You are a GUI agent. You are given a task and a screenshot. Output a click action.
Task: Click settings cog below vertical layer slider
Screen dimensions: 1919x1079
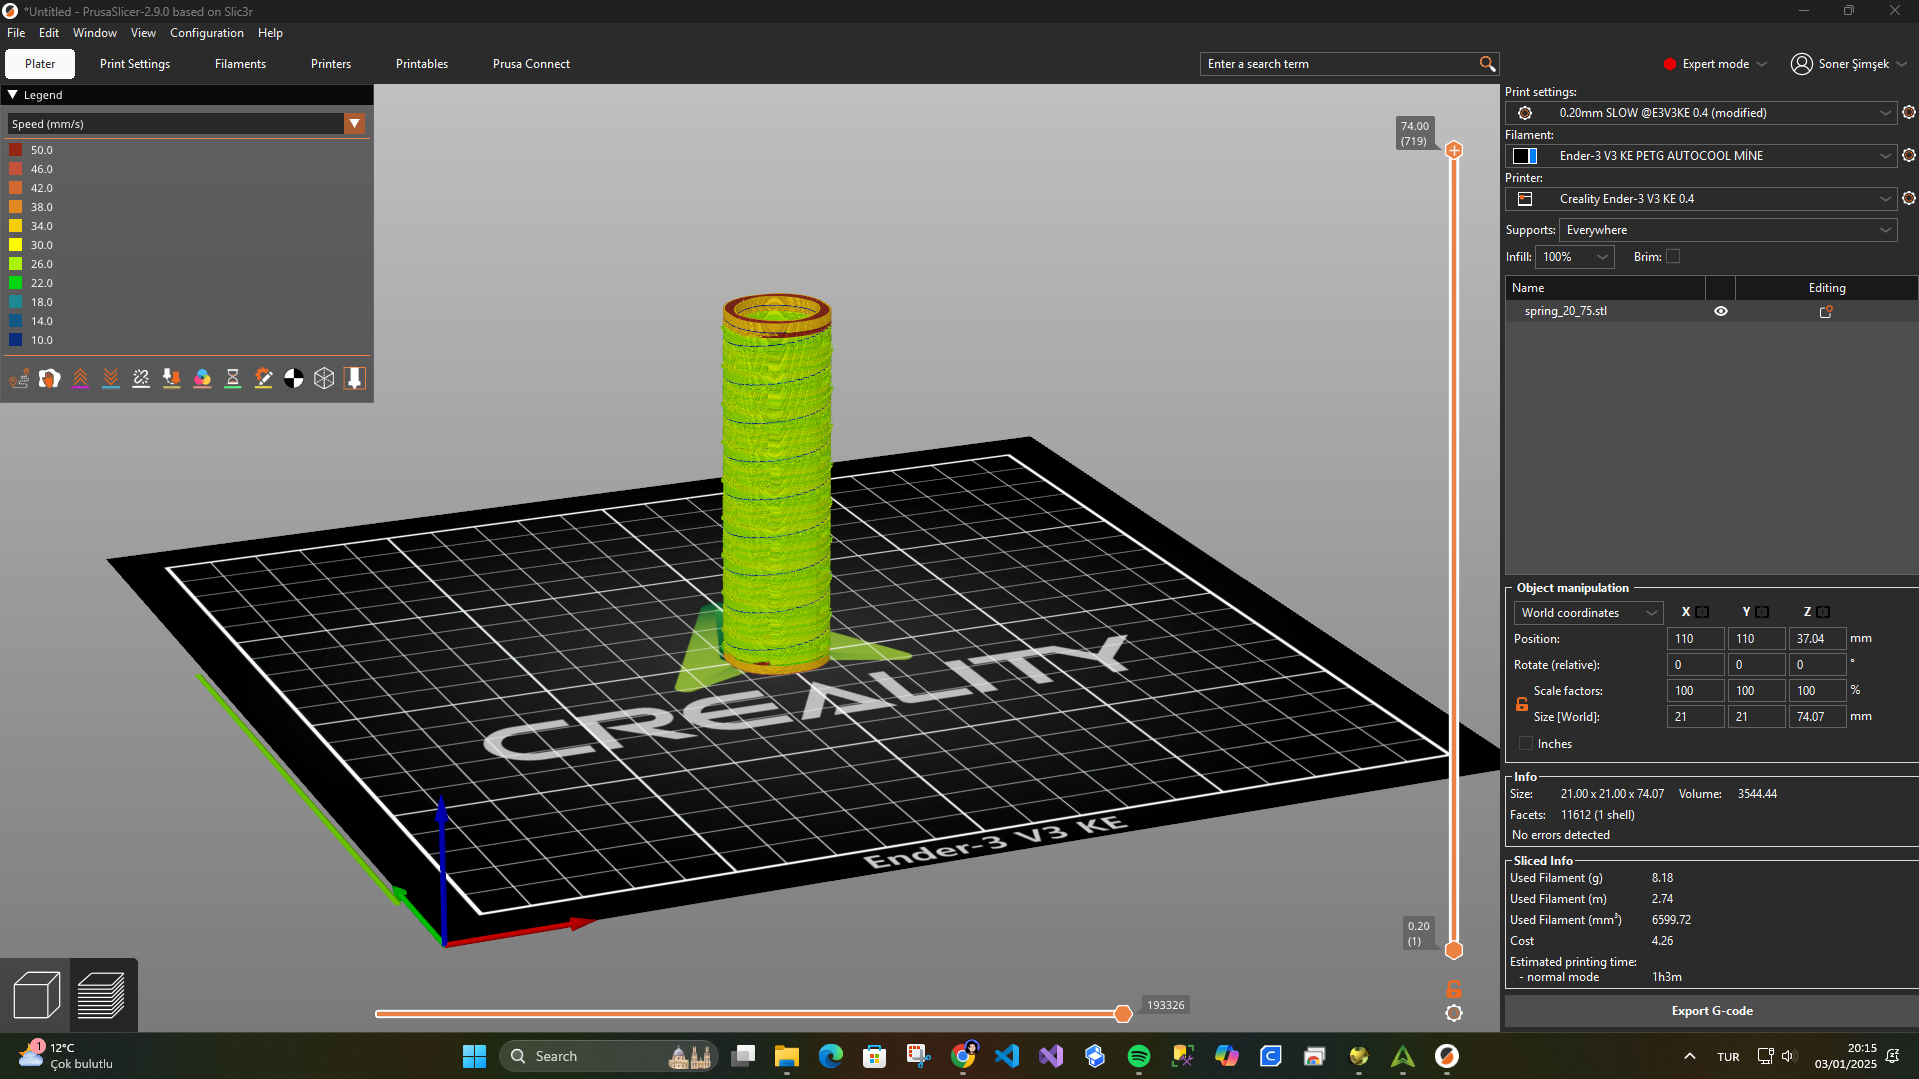(x=1454, y=1013)
